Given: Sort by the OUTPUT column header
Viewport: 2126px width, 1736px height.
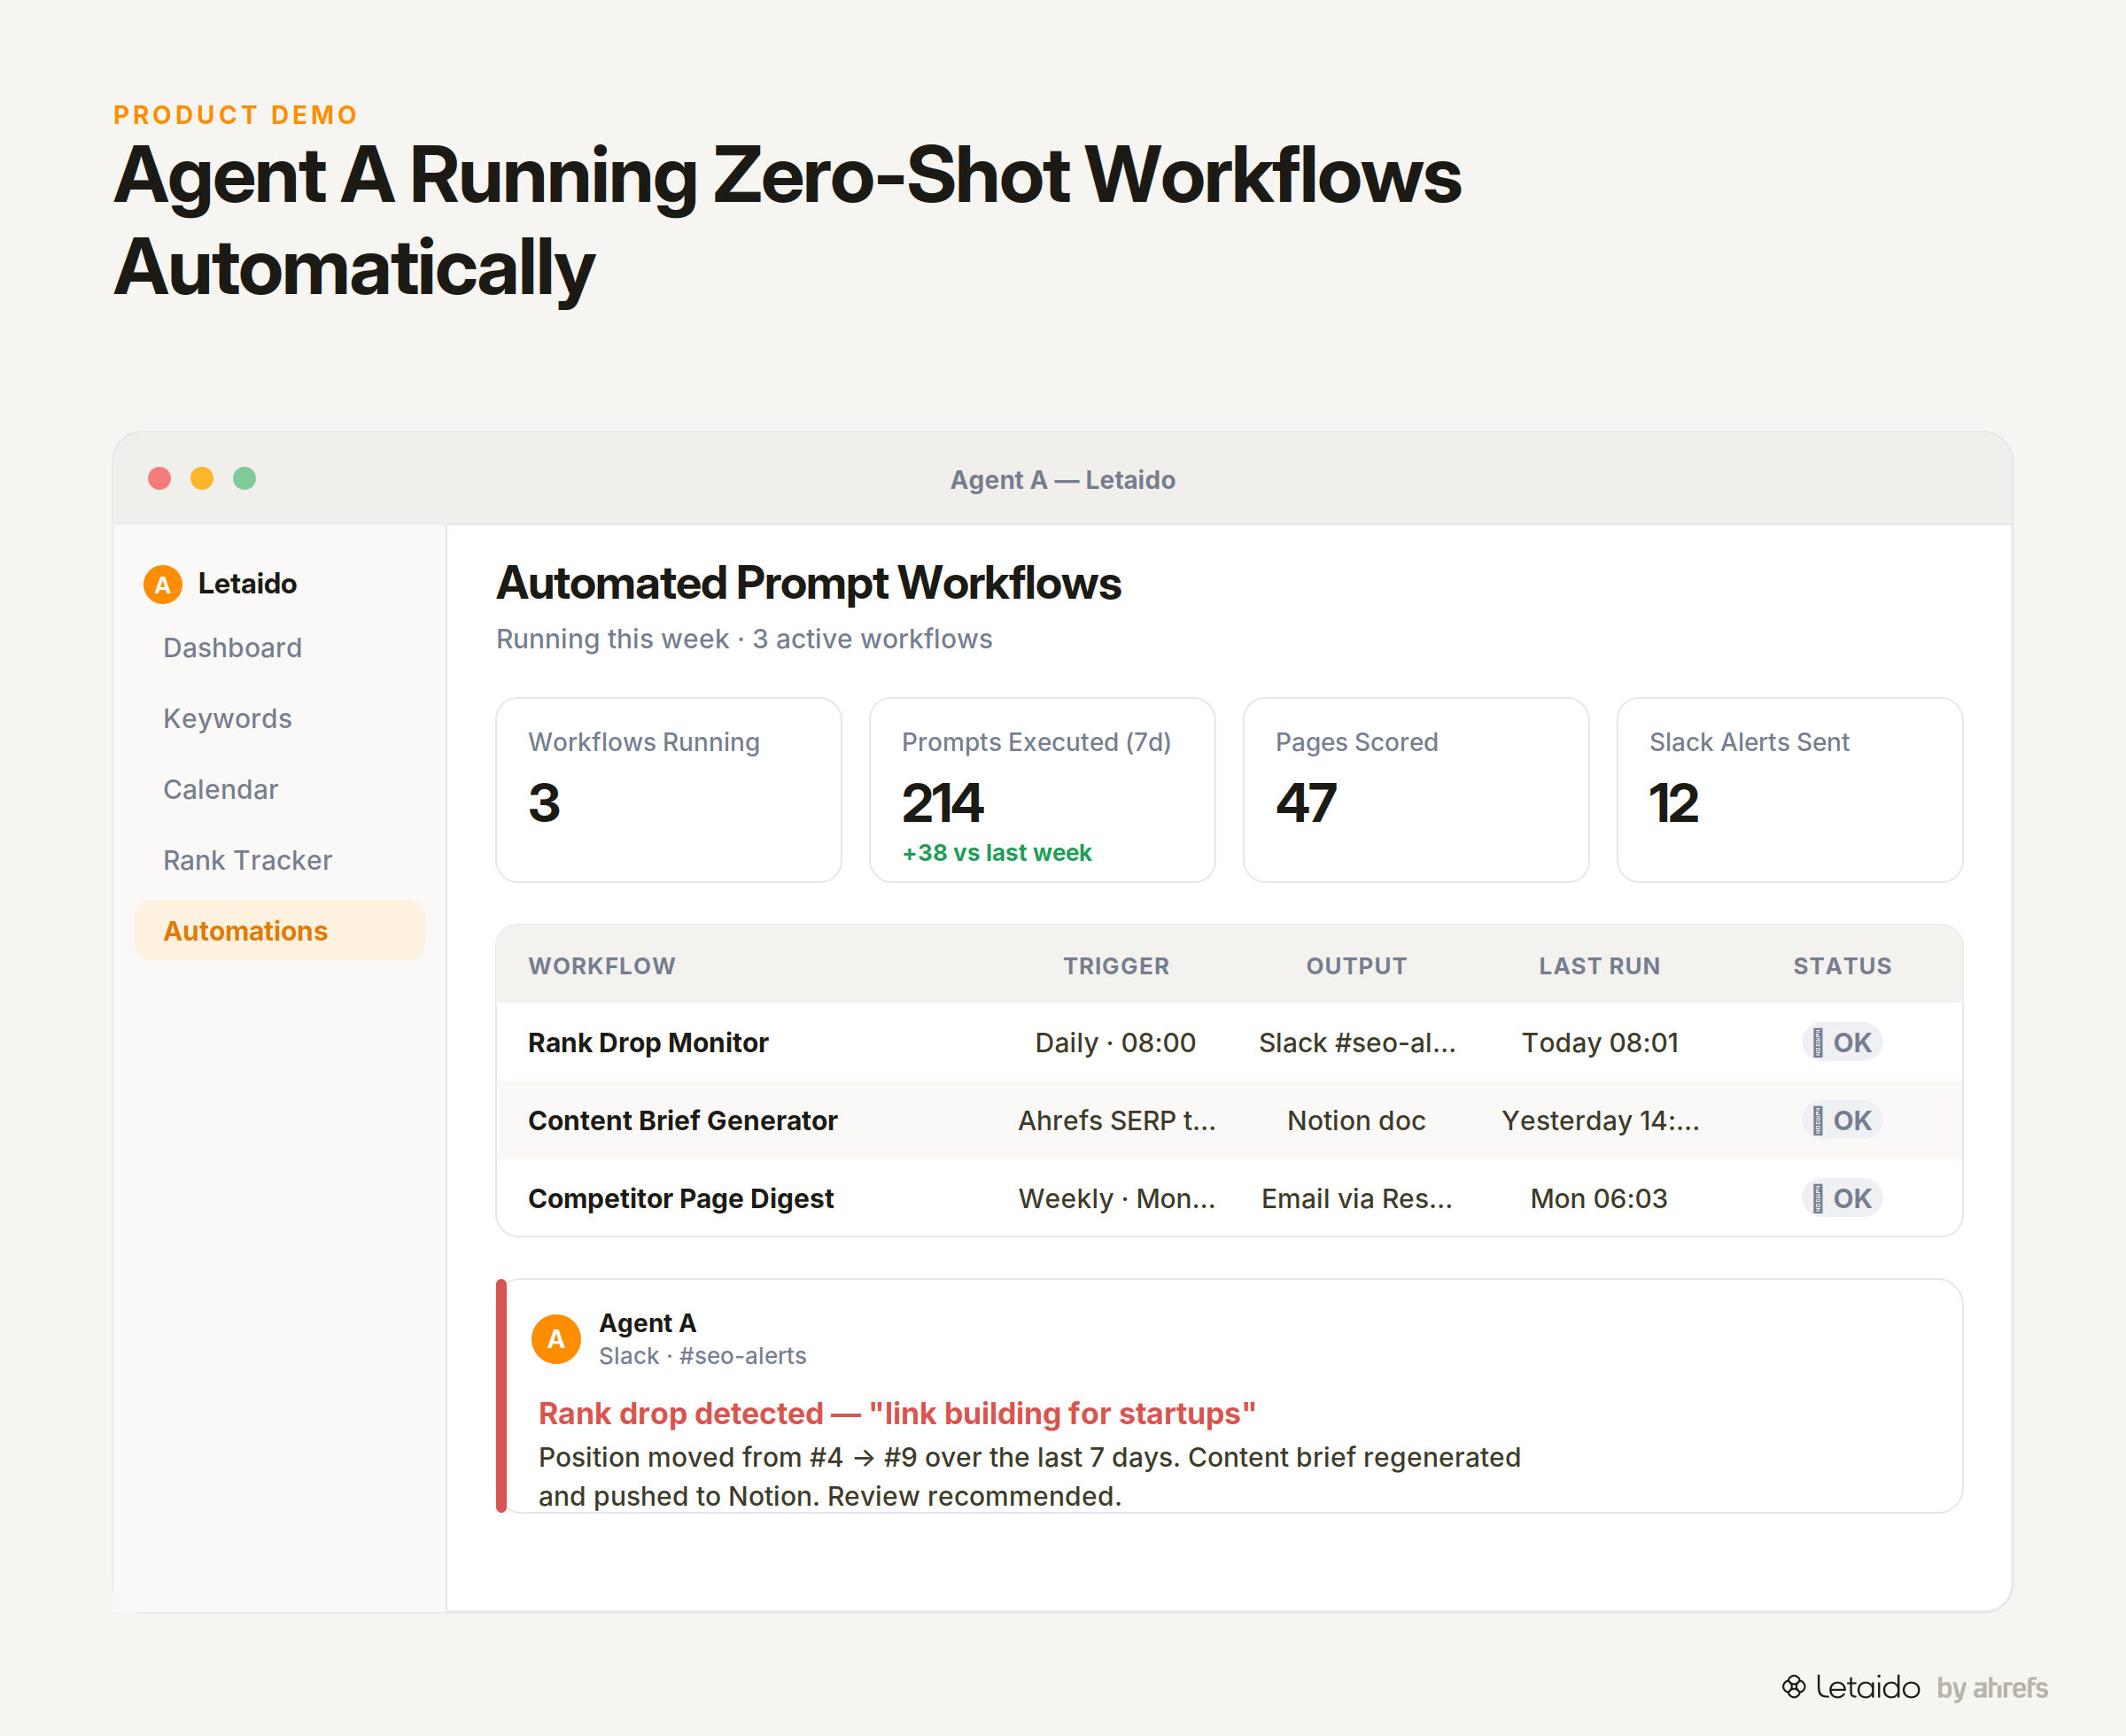Looking at the screenshot, I should pos(1356,966).
